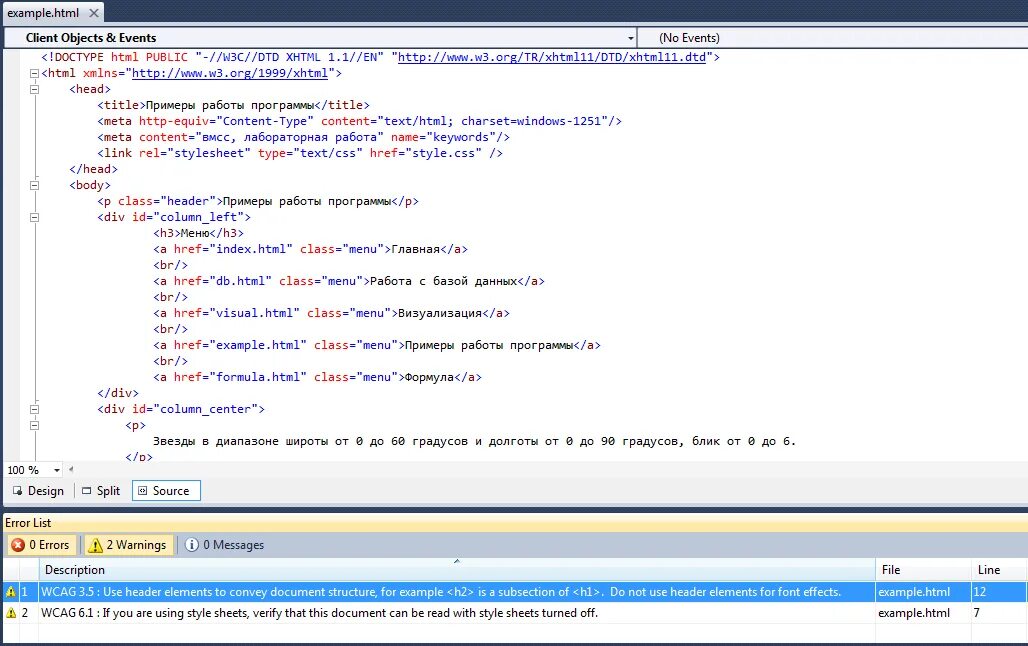
Task: Sort by File column header
Action: [x=923, y=570]
